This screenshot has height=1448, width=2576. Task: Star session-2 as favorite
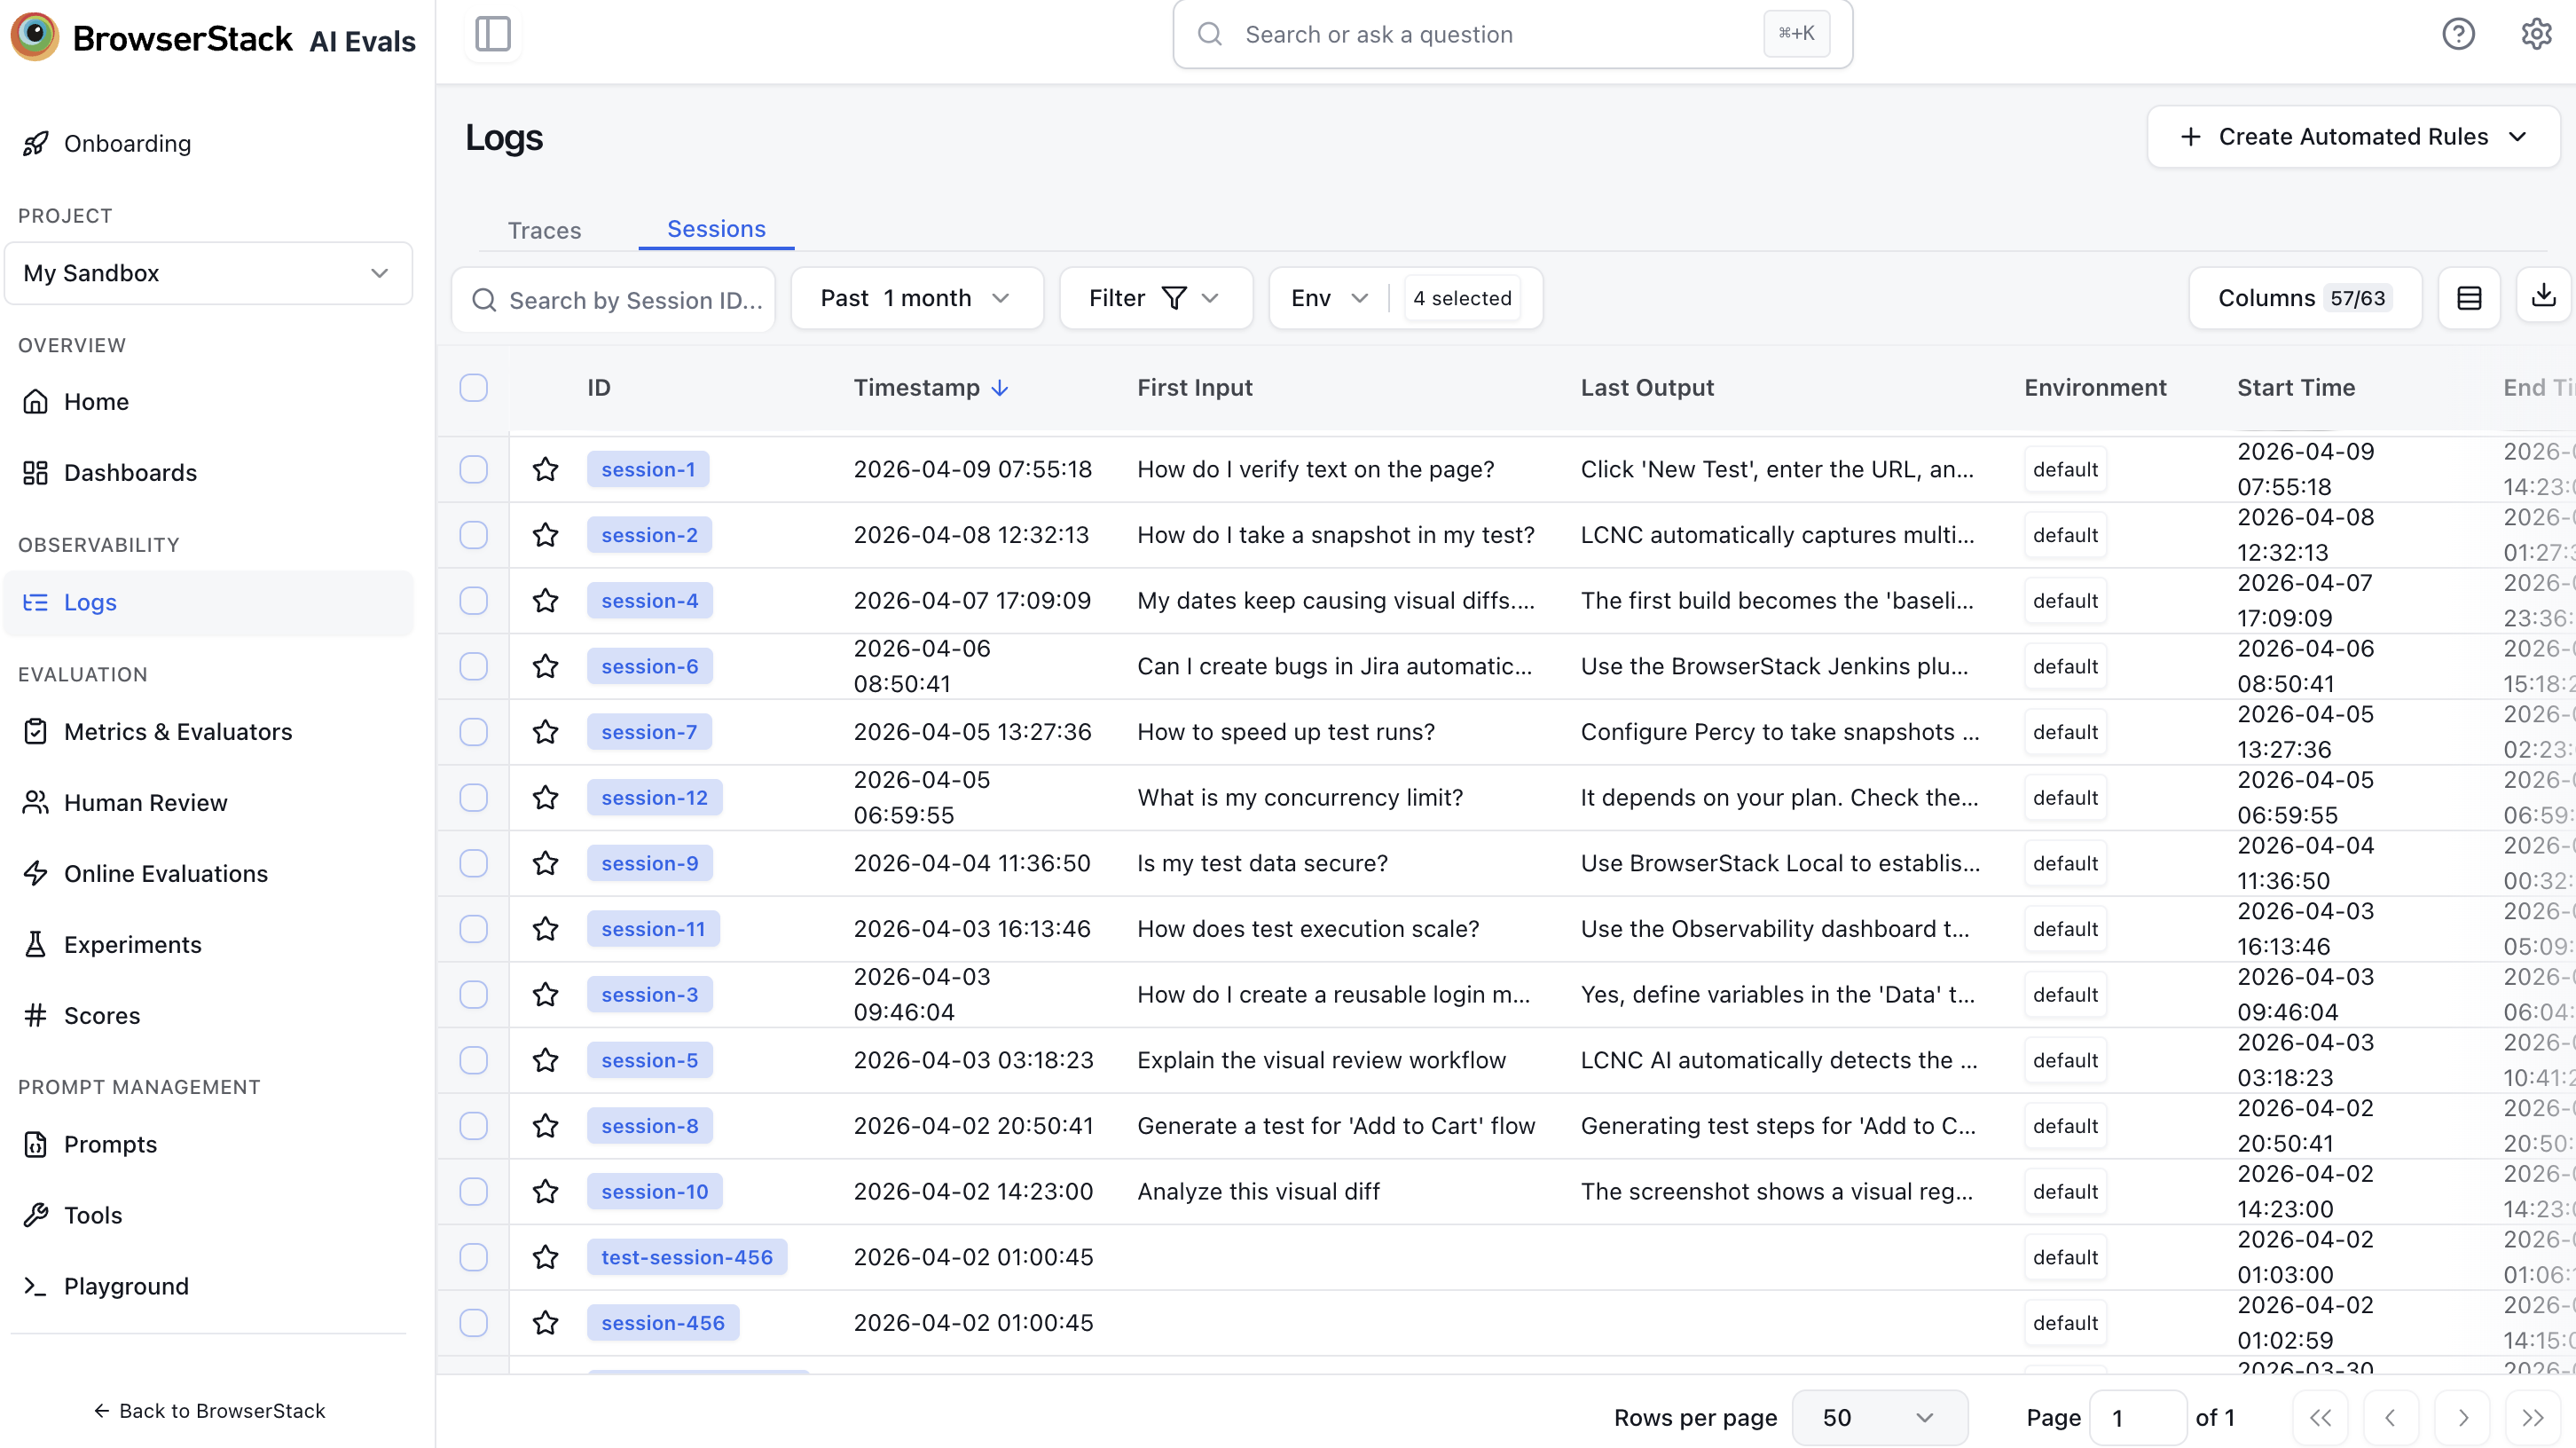(545, 535)
